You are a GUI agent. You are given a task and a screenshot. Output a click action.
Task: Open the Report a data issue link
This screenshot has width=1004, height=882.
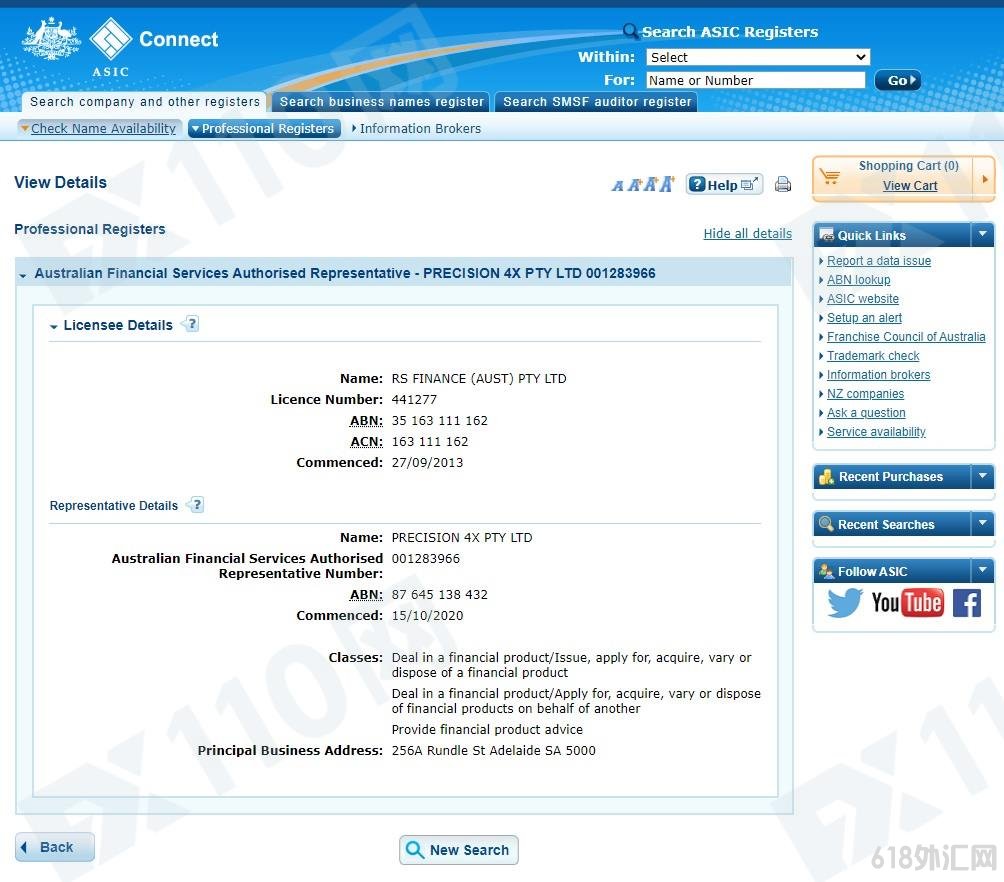(878, 261)
